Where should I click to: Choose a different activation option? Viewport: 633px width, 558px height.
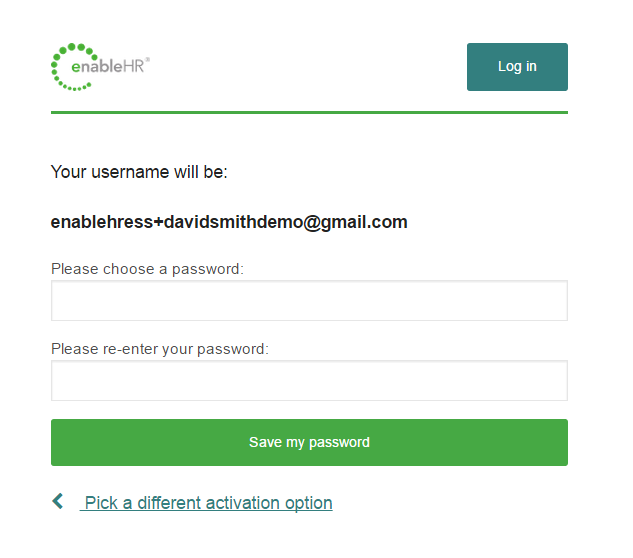[209, 503]
